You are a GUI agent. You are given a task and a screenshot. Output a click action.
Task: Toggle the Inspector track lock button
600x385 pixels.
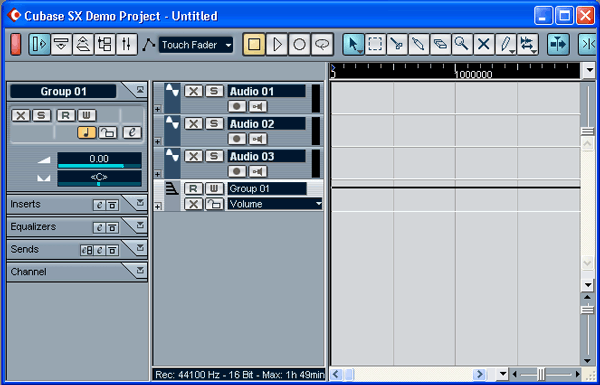[108, 132]
